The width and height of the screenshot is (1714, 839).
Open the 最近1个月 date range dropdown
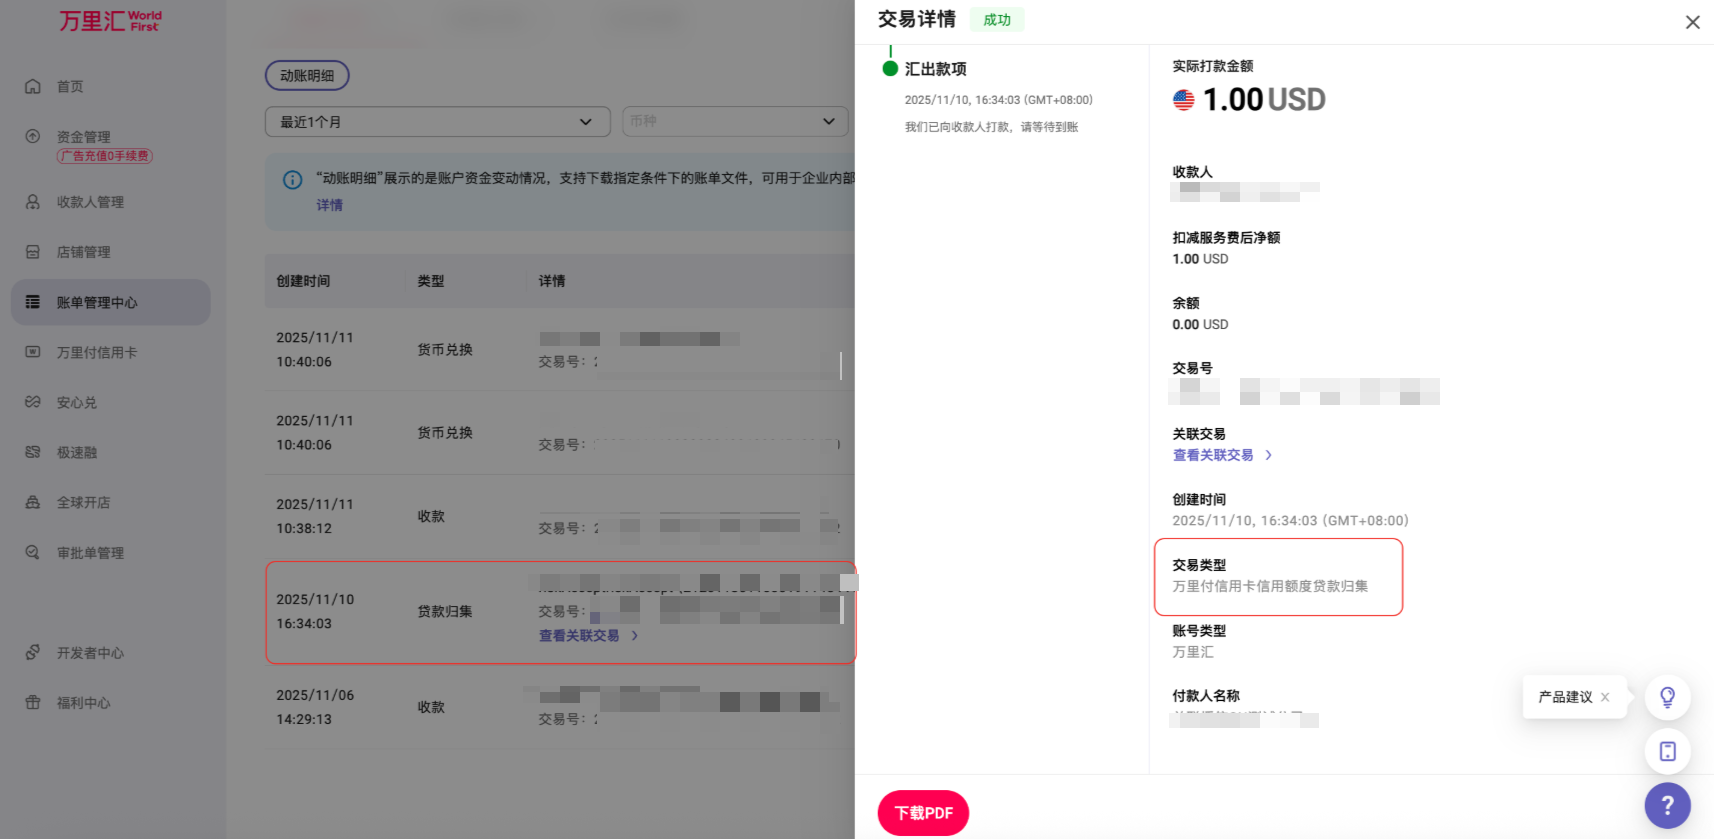(438, 122)
